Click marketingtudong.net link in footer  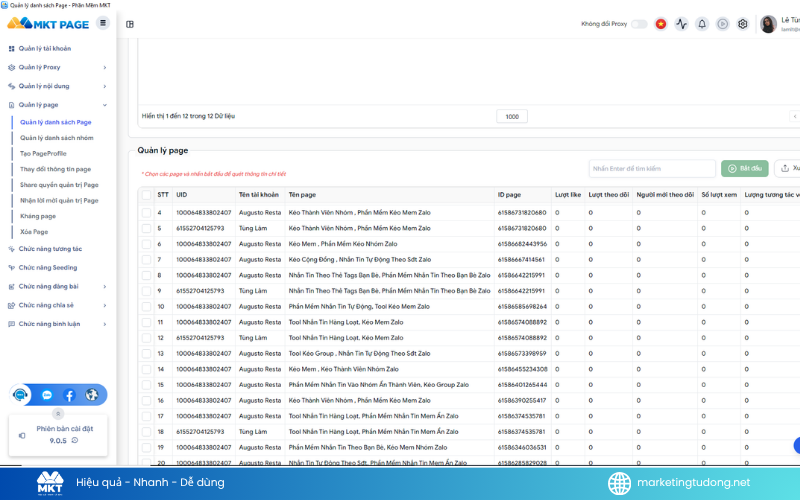point(693,483)
